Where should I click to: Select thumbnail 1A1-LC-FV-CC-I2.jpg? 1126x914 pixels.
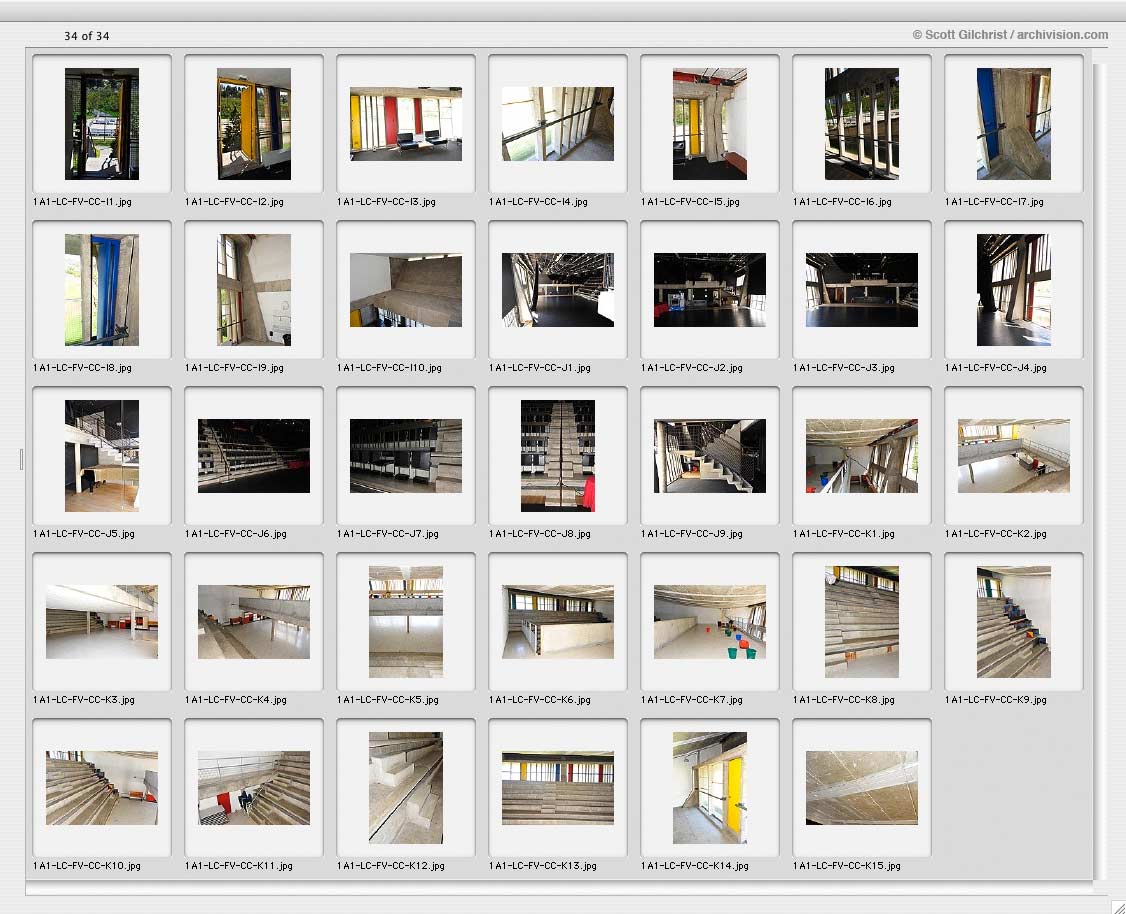pos(254,123)
